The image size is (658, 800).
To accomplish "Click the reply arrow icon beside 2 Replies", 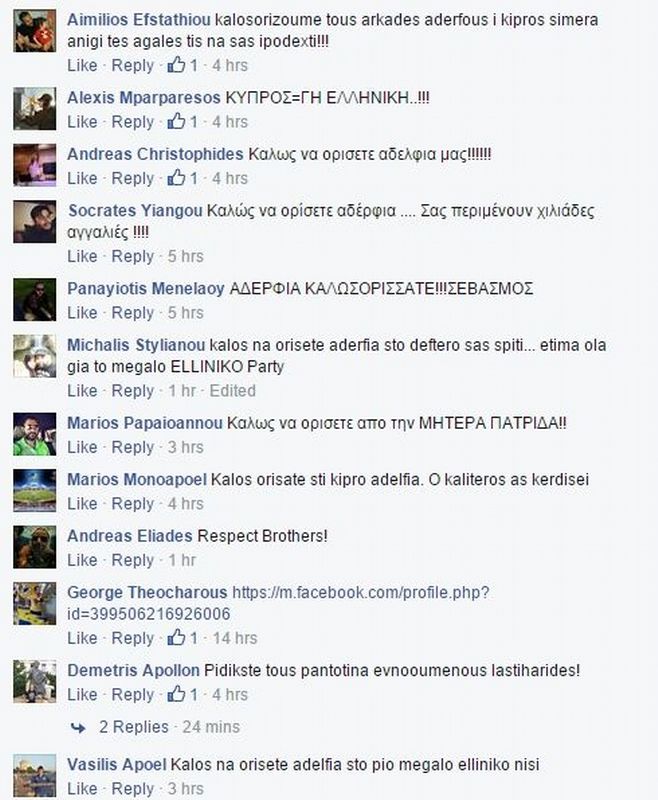I will pos(78,728).
